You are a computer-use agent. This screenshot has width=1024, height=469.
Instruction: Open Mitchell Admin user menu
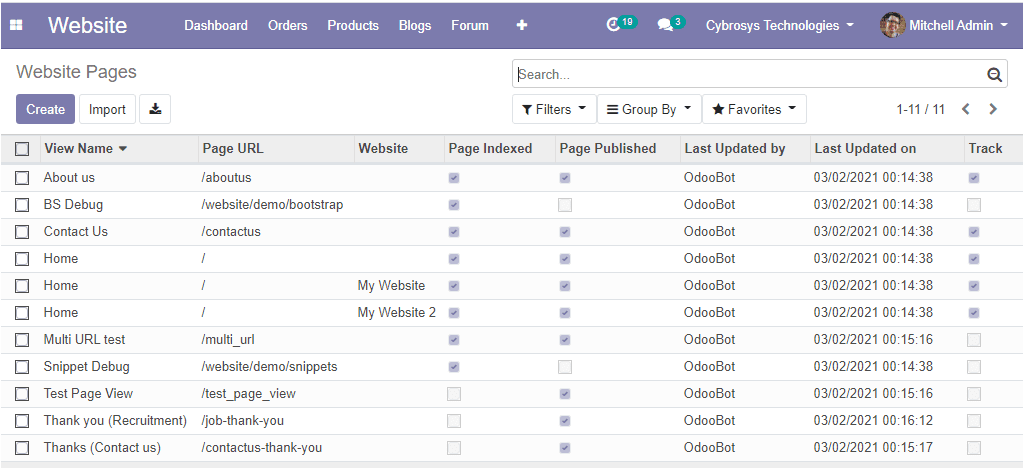click(x=945, y=25)
